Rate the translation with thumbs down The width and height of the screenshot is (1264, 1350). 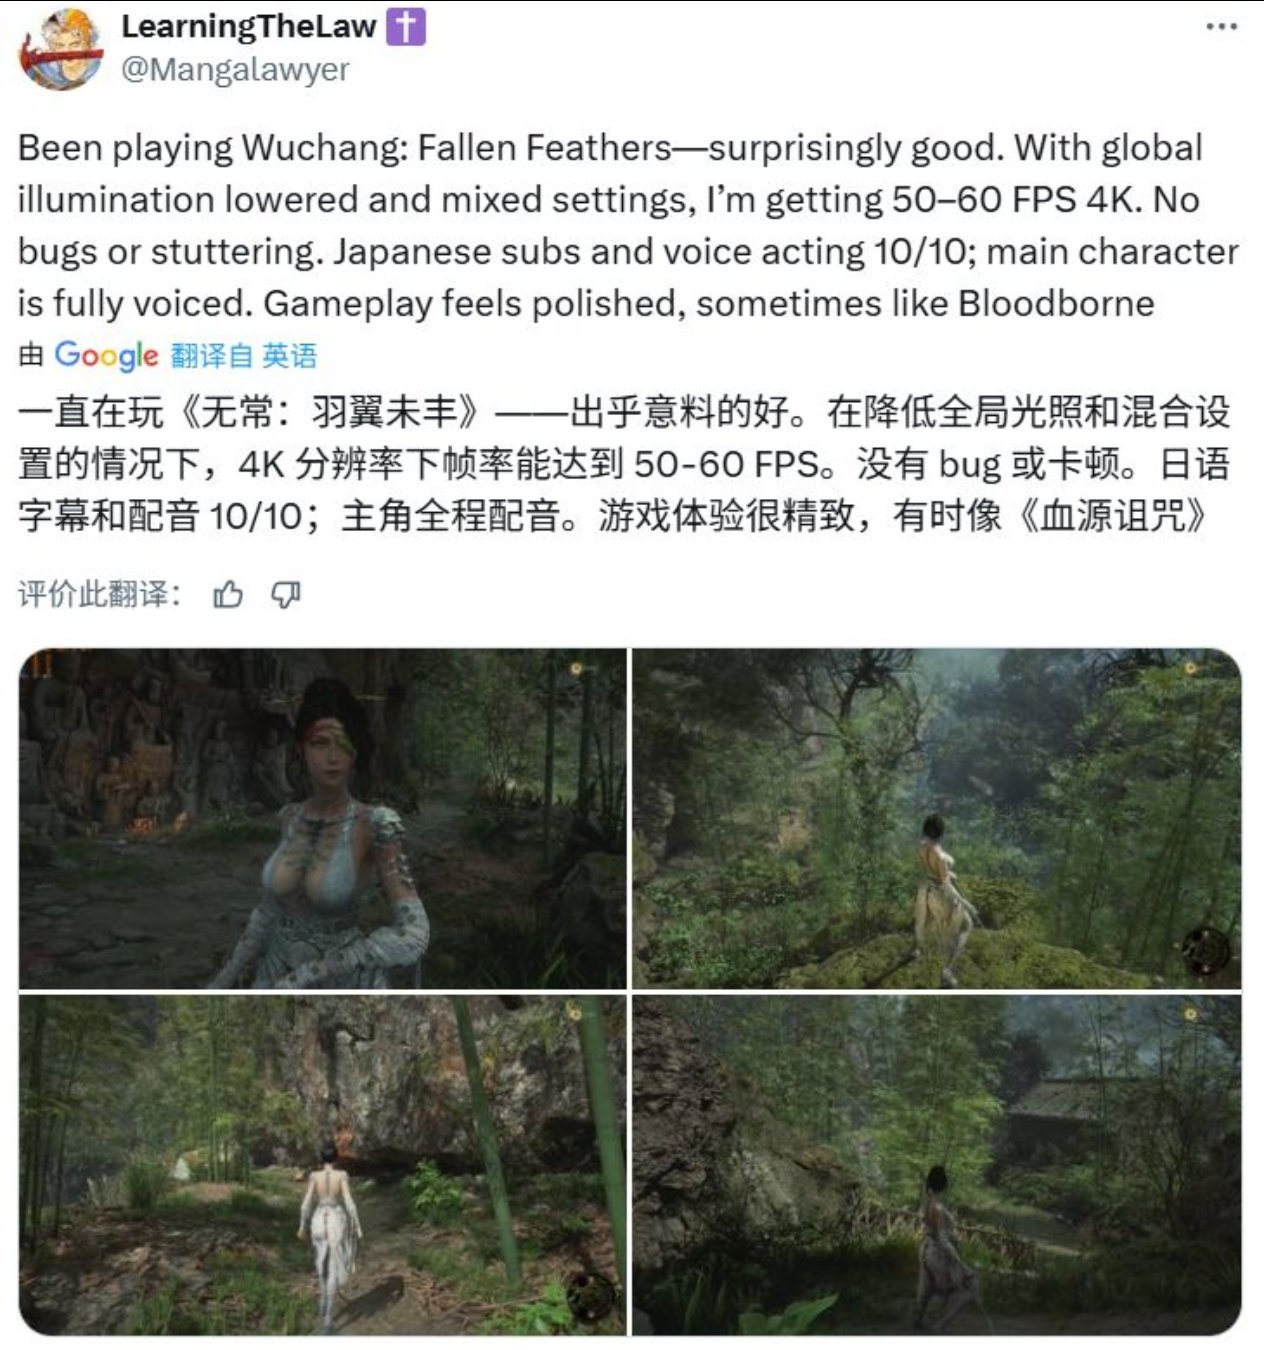click(x=286, y=595)
